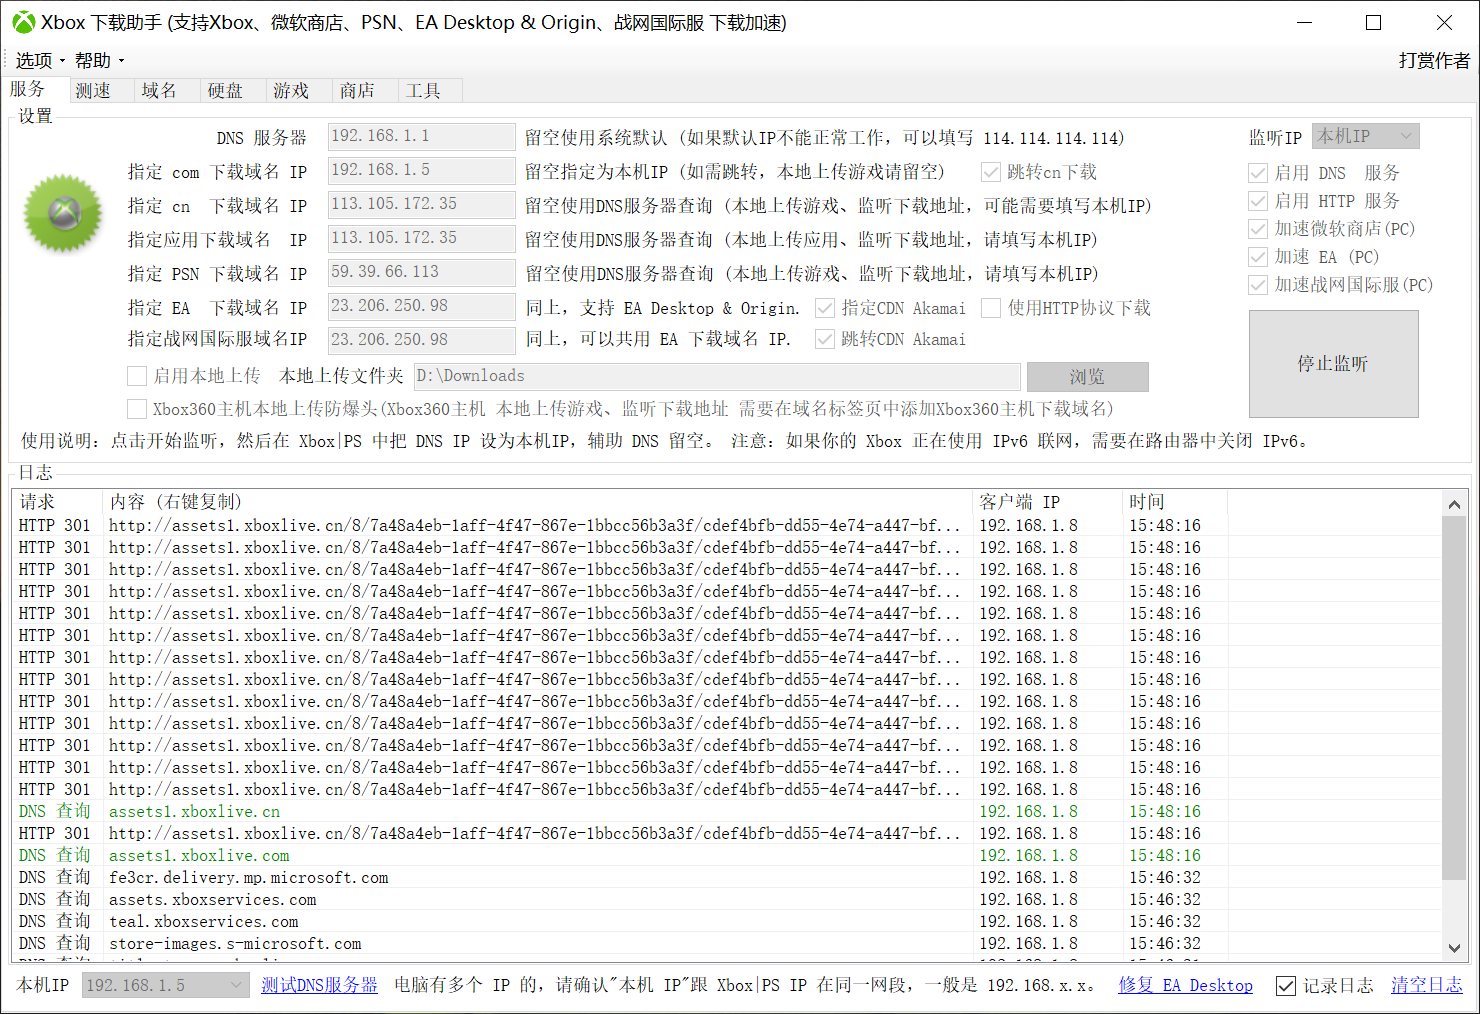The width and height of the screenshot is (1480, 1014).
Task: Click the 浏览 button
Action: pyautogui.click(x=1087, y=377)
